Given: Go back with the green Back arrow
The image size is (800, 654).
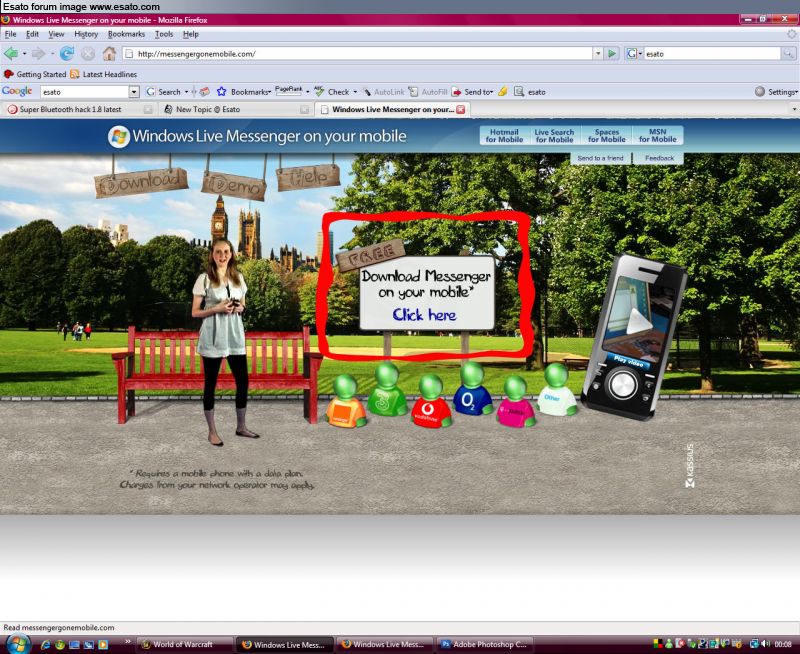Looking at the screenshot, I should pos(11,54).
